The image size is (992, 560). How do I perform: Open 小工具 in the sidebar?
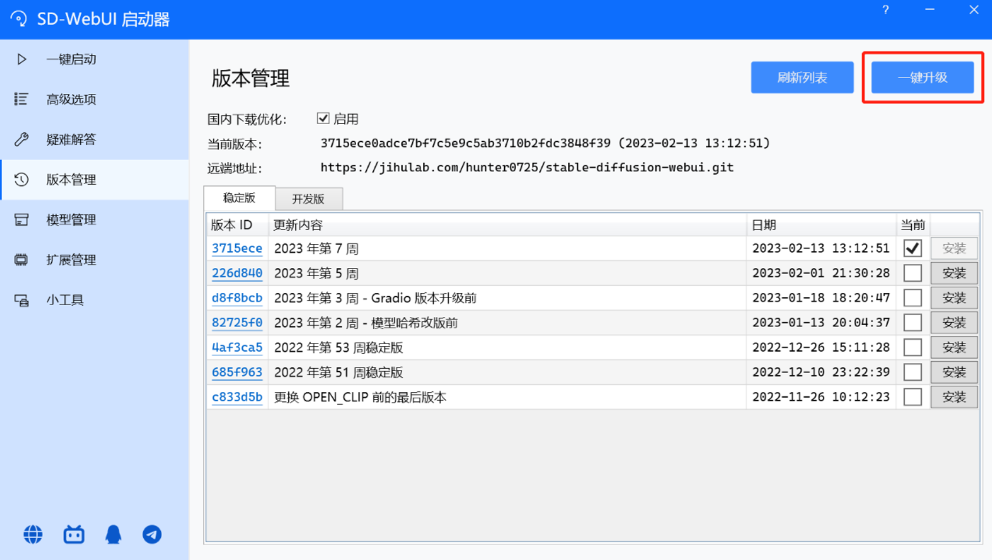(94, 300)
